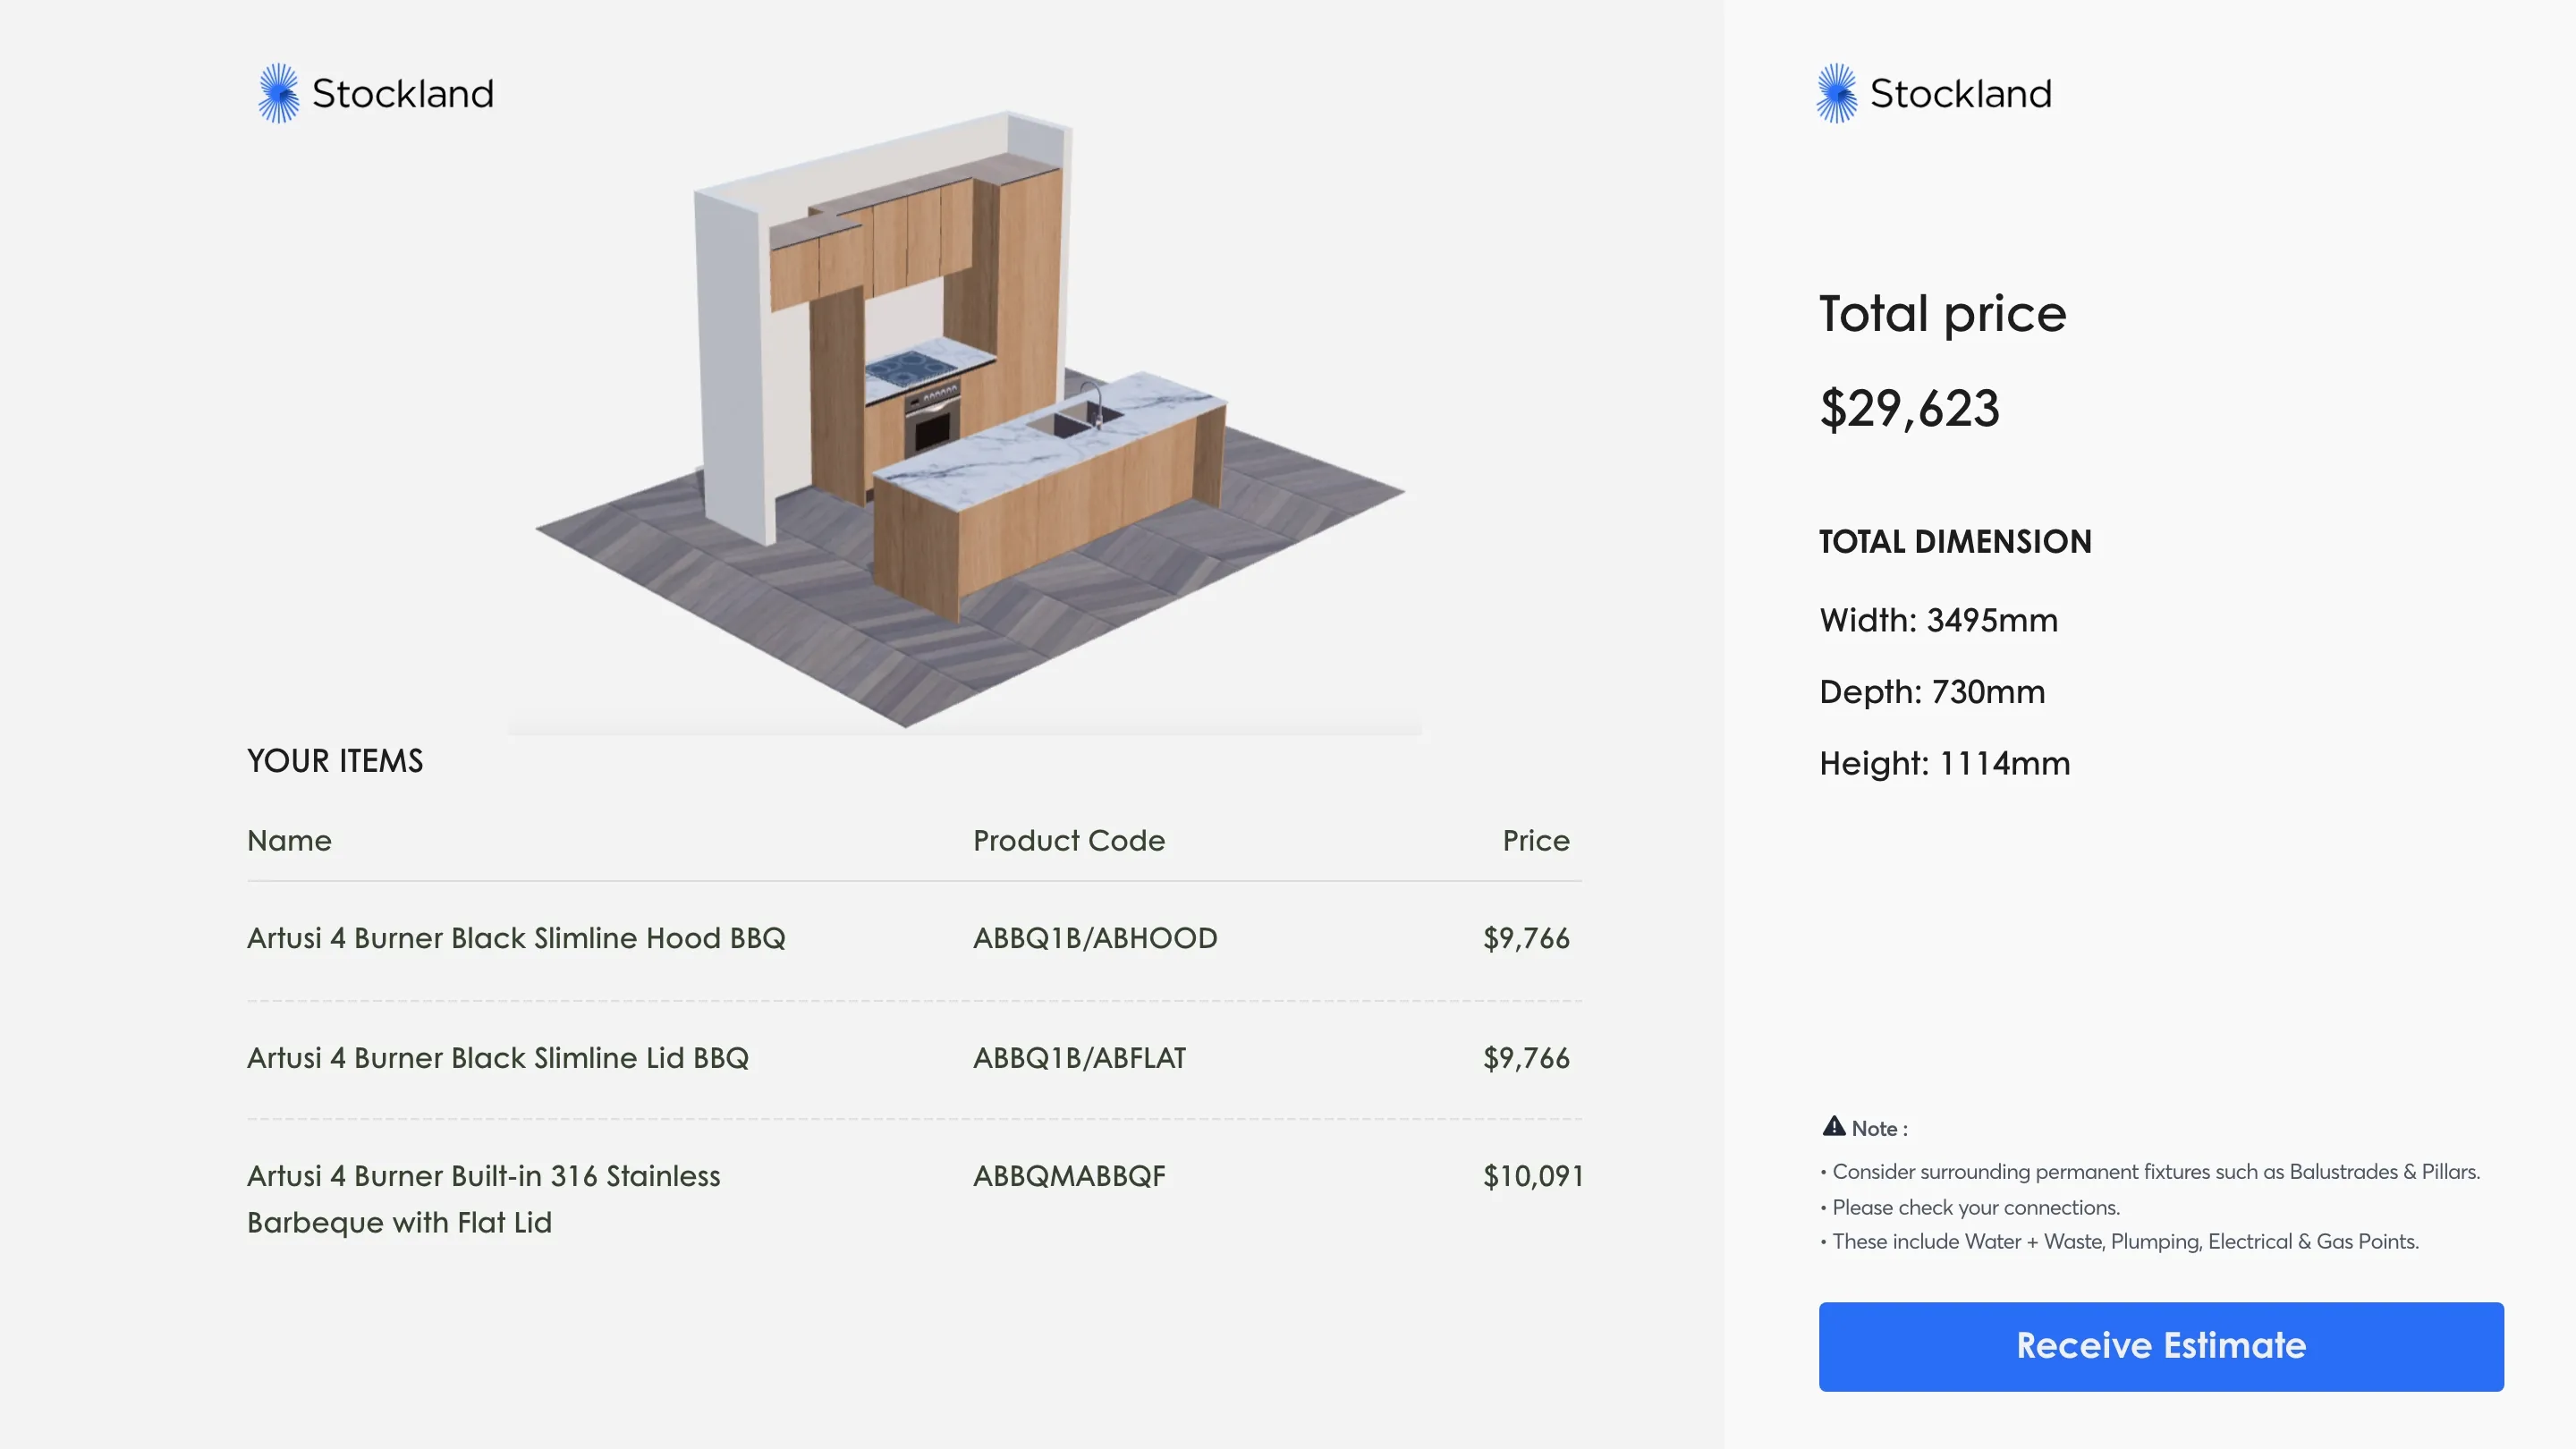Viewport: 2576px width, 1449px height.
Task: Click the $29,623 total price amount
Action: click(x=1908, y=409)
